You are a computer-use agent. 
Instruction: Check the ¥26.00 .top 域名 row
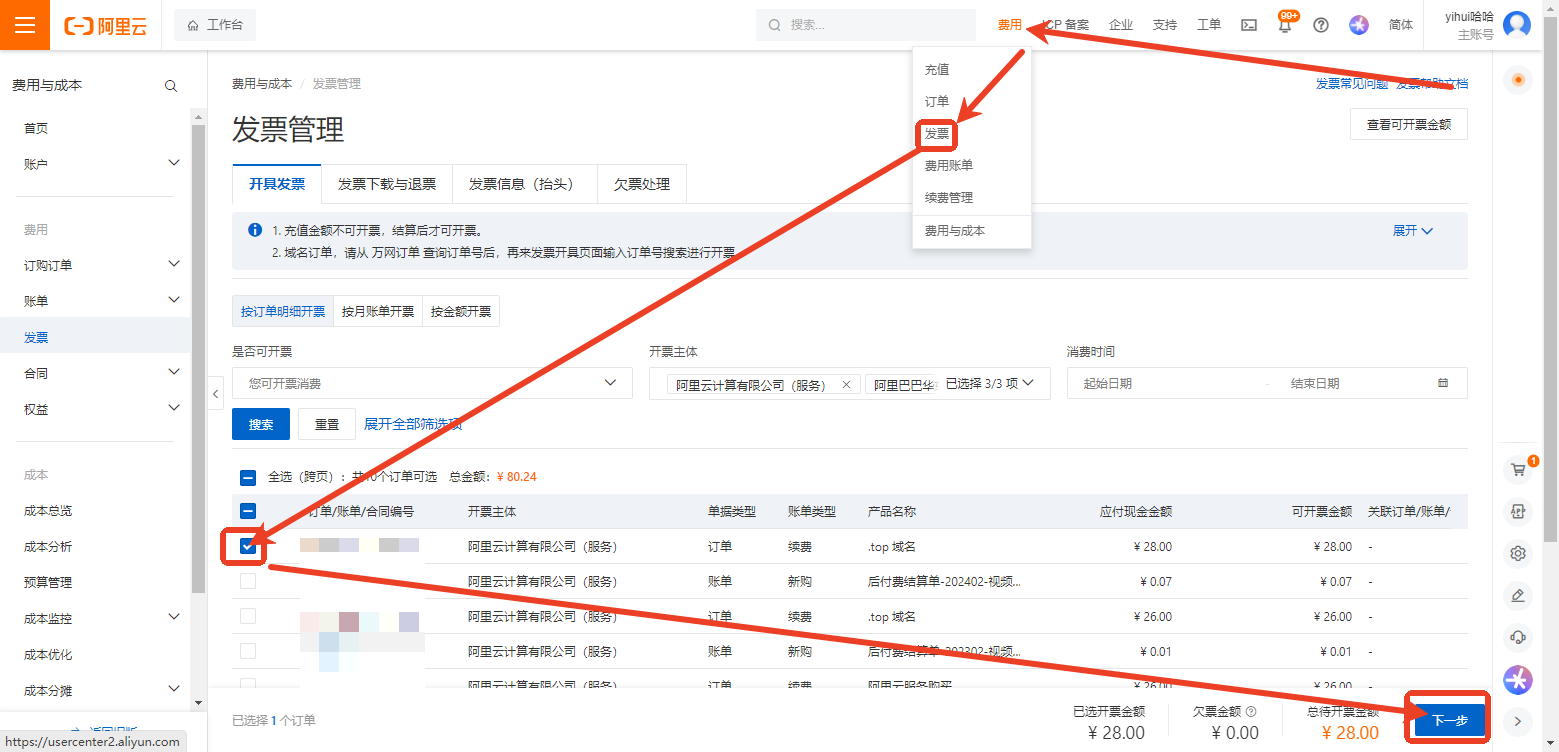coord(248,616)
